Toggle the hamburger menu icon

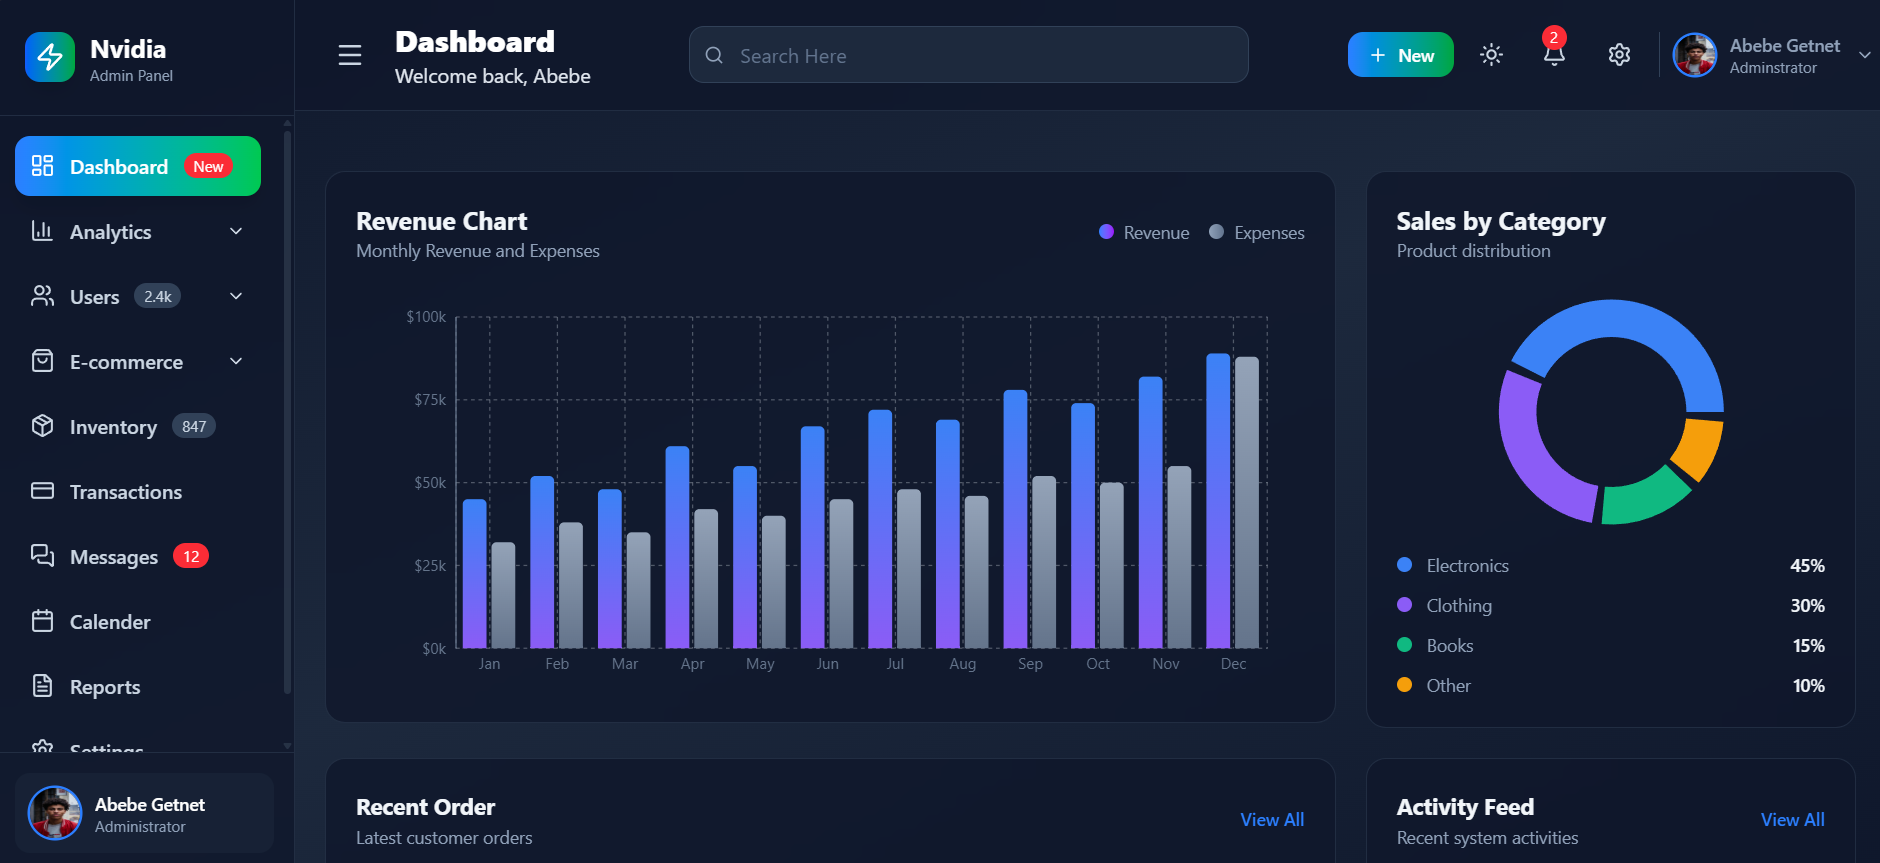click(350, 55)
